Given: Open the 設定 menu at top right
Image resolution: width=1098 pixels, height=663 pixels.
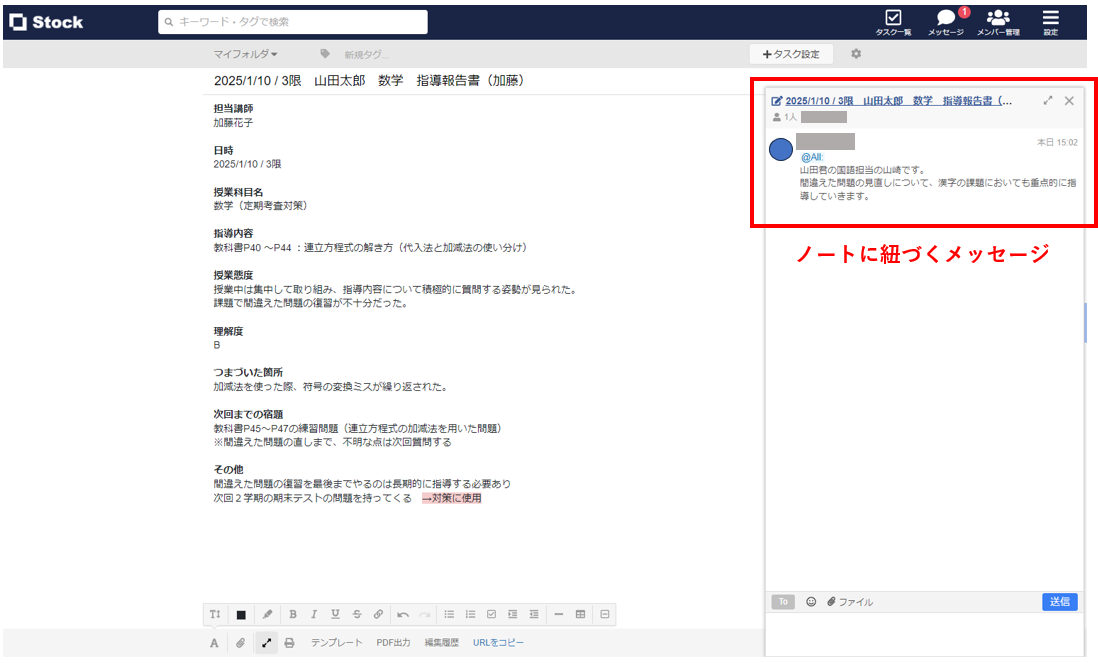Looking at the screenshot, I should 1048,21.
